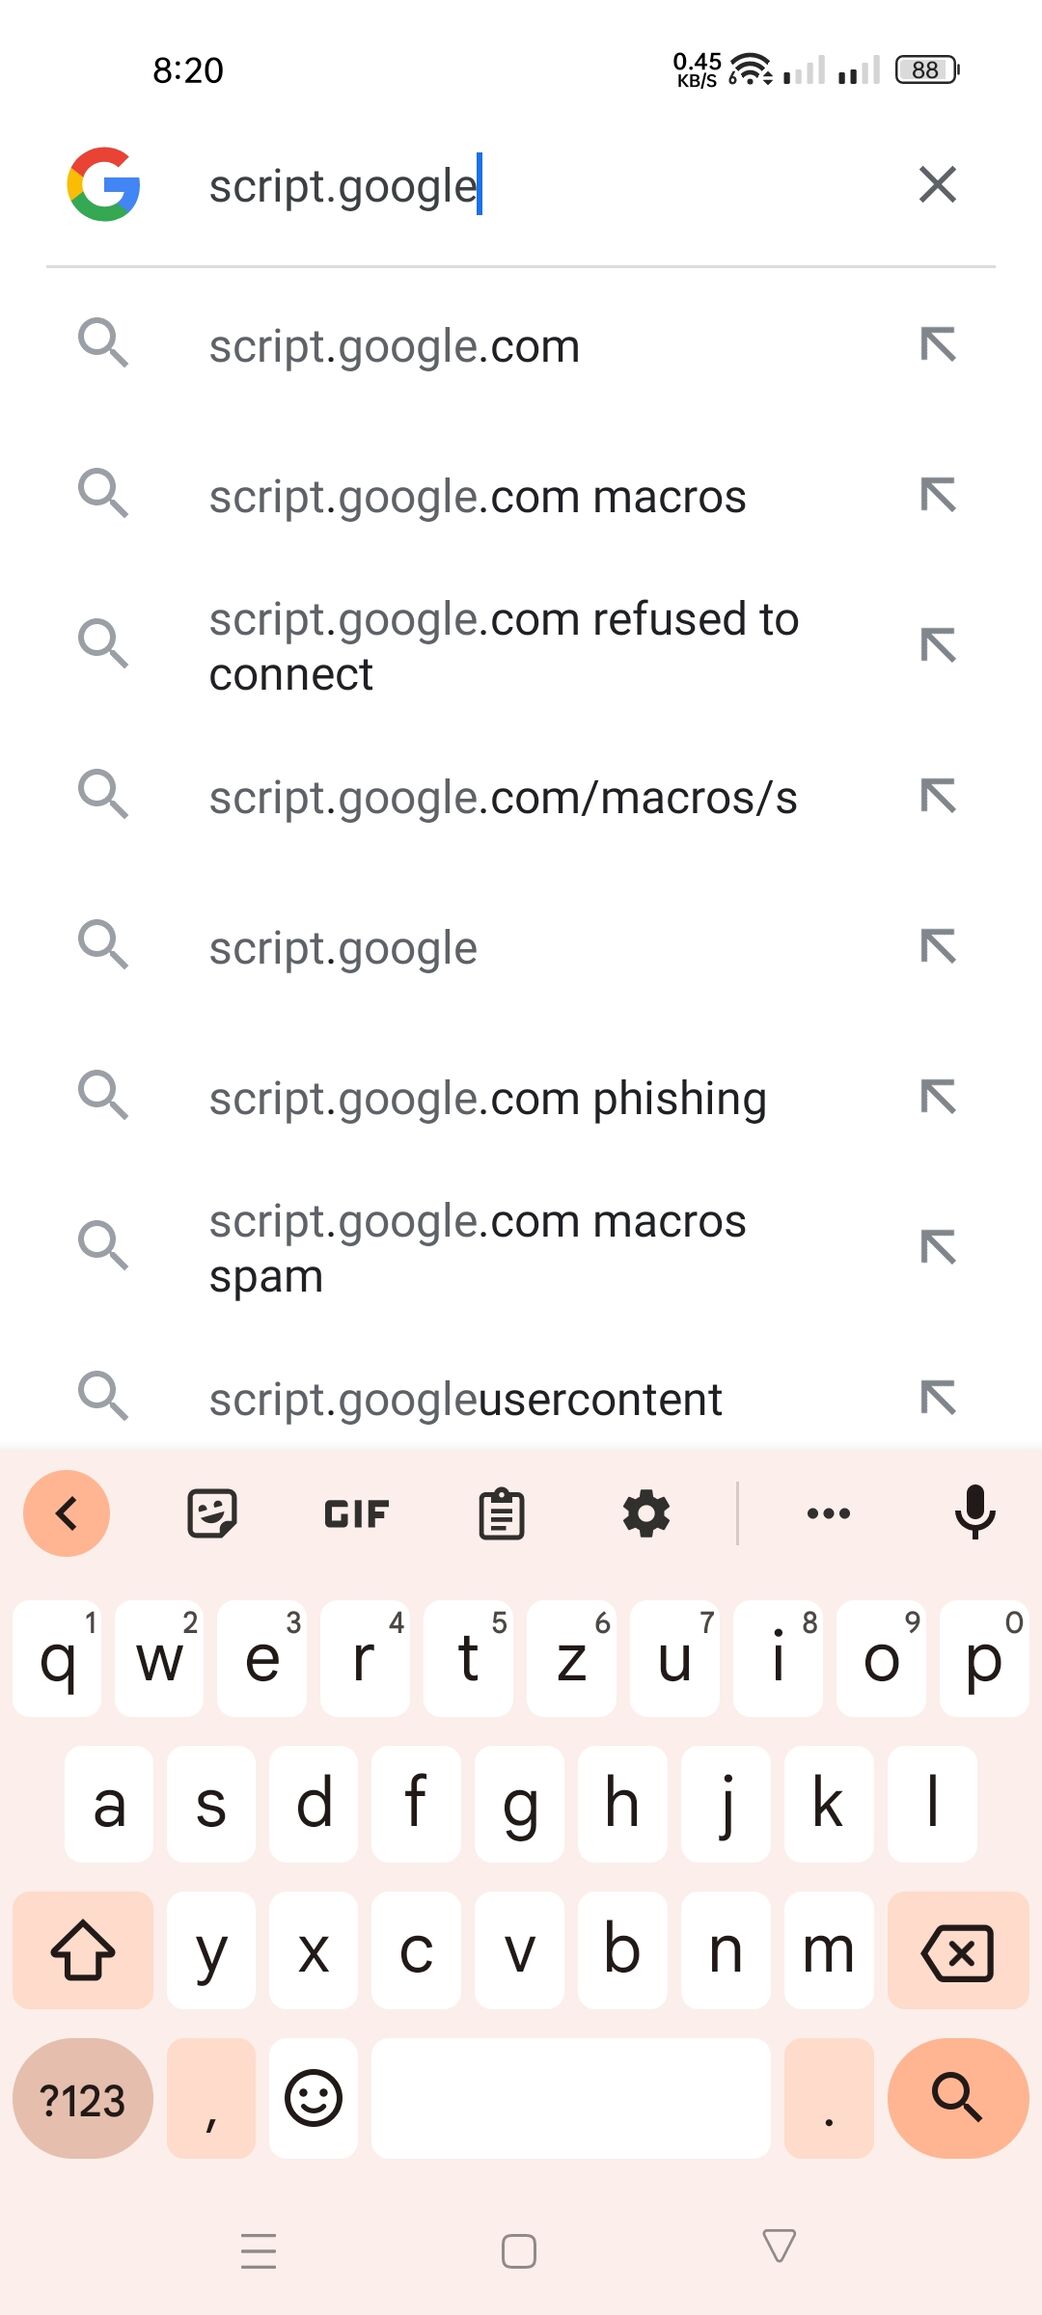Screen dimensions: 1042x2315
Task: Switch to ?123 symbols keyboard
Action: tap(83, 2098)
